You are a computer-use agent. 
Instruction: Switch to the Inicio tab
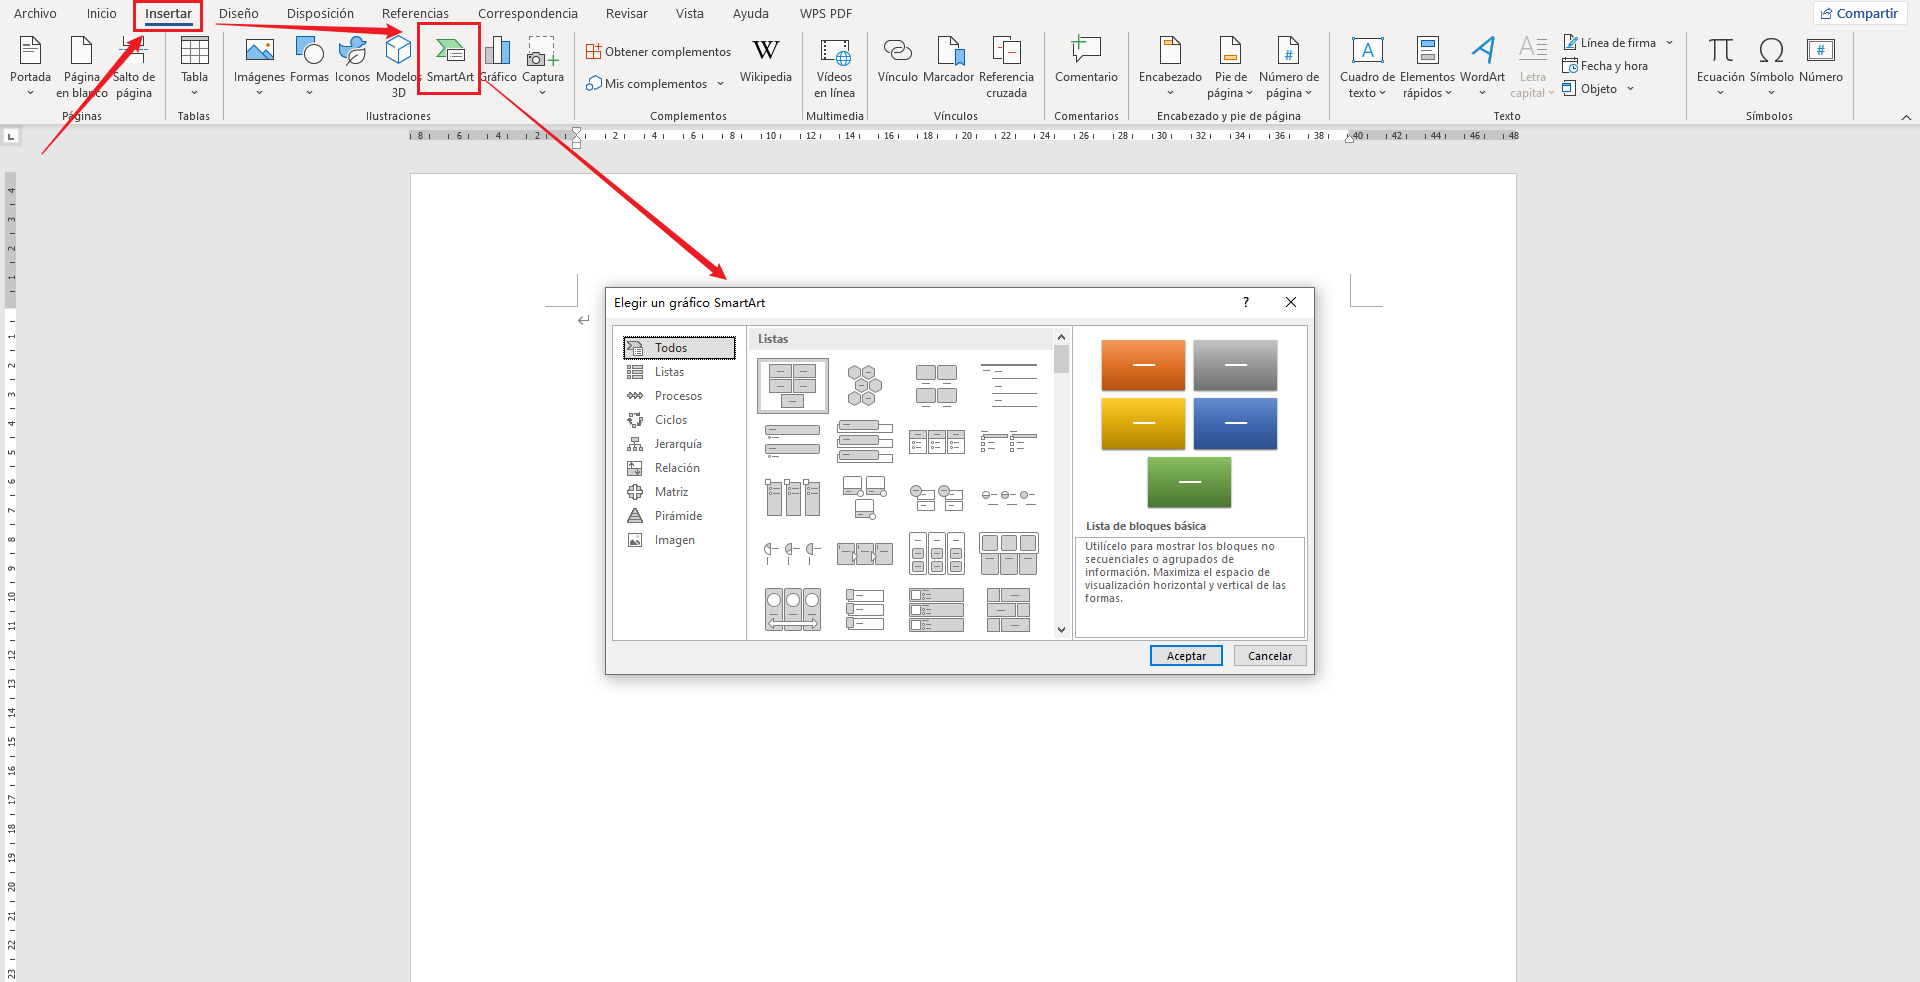pyautogui.click(x=101, y=14)
